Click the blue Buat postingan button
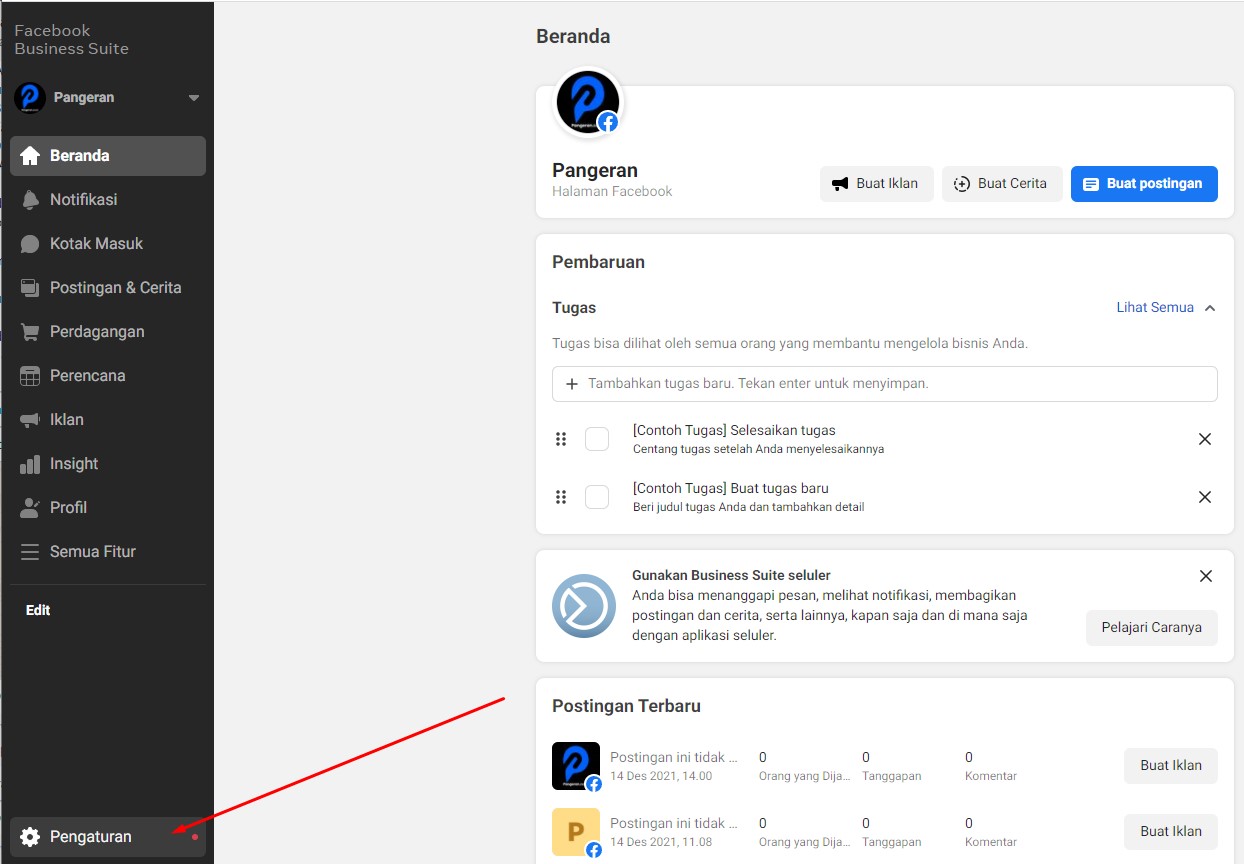The image size is (1244, 864). pos(1144,184)
